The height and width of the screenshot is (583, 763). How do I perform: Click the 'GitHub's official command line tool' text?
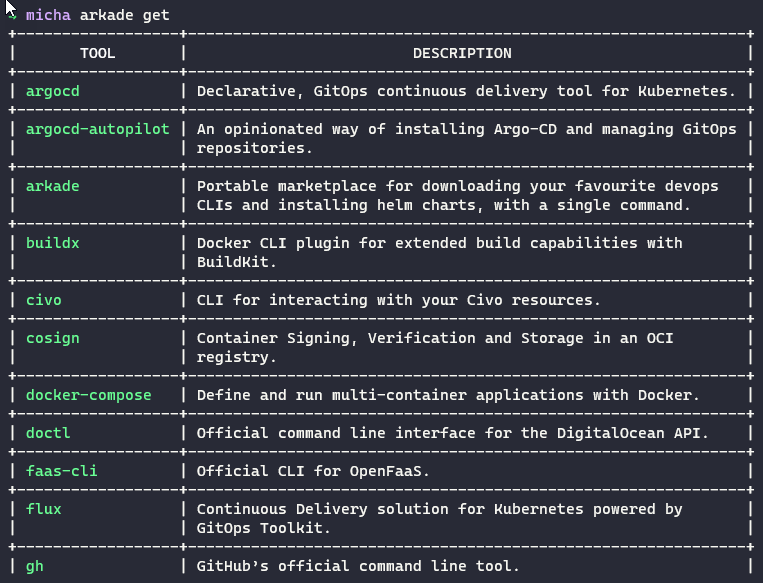[357, 566]
